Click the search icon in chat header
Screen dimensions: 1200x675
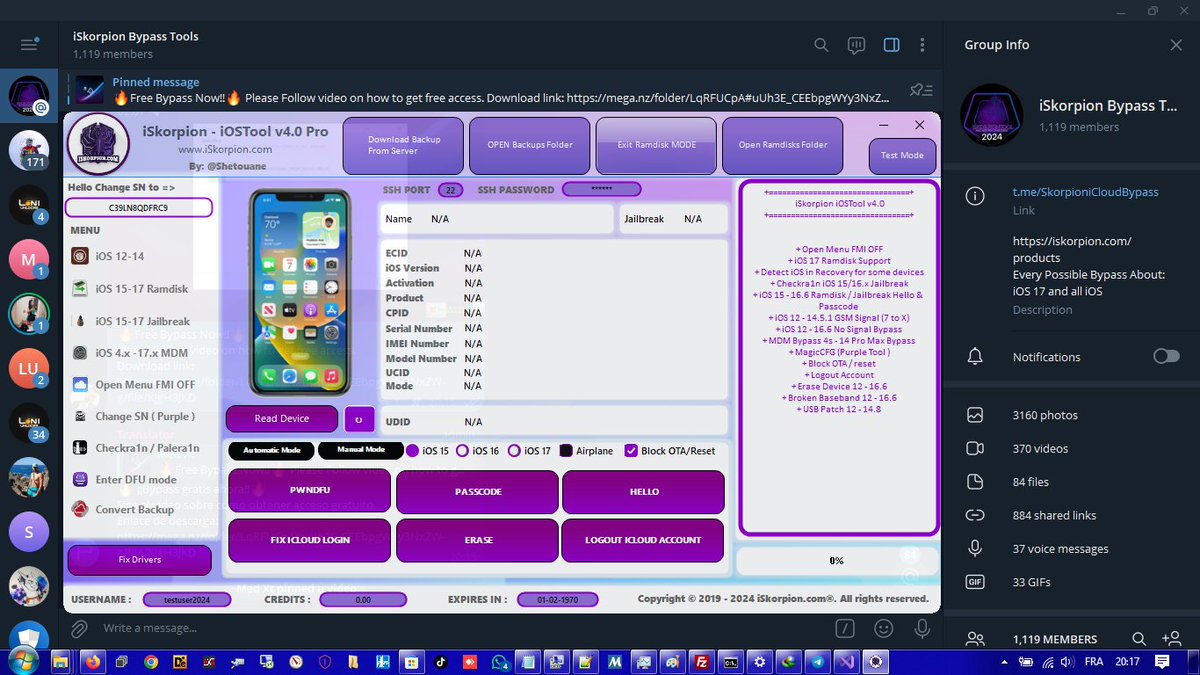[x=821, y=45]
